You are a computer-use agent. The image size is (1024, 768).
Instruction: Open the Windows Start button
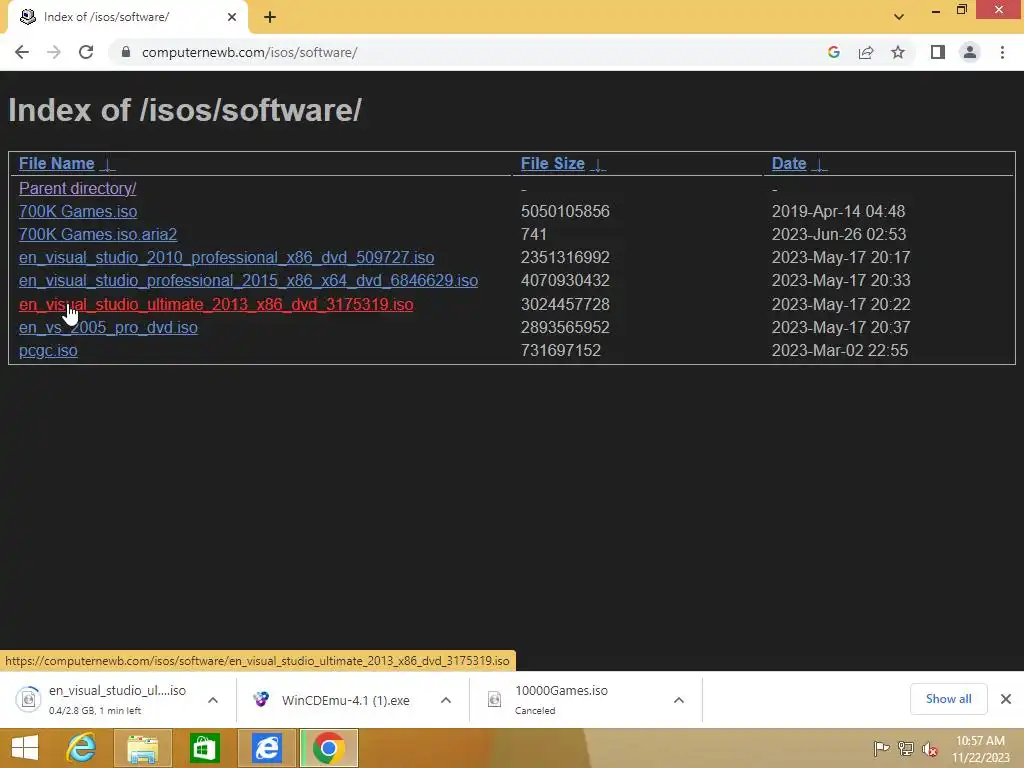tap(25, 748)
